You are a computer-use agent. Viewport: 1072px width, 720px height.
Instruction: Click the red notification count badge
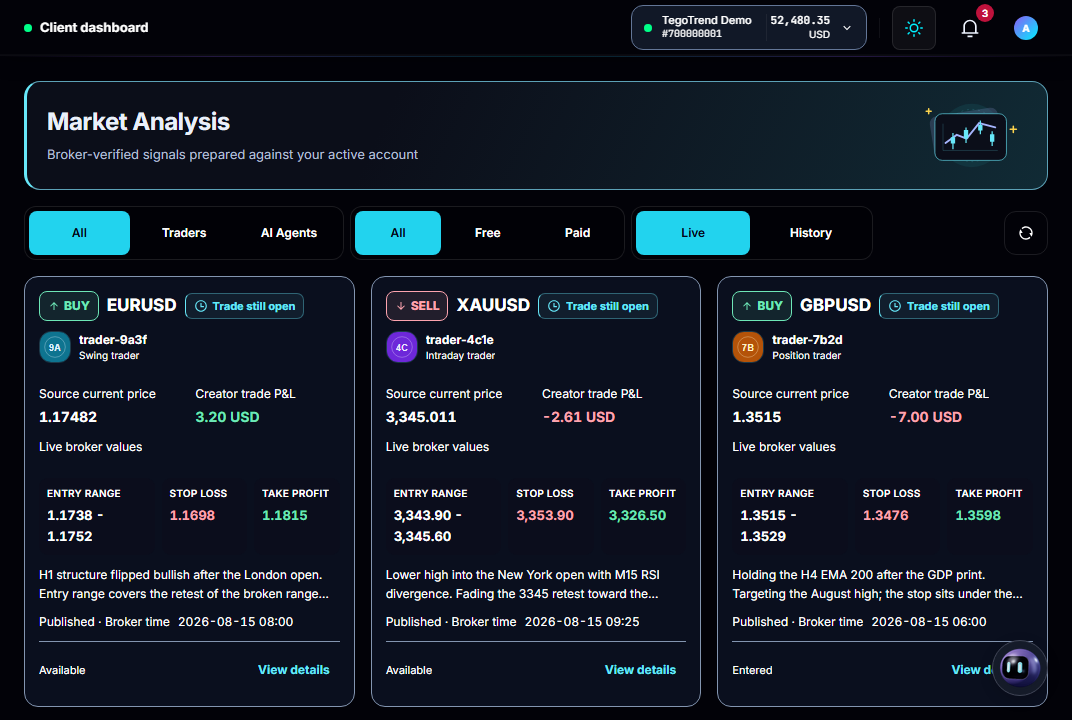pyautogui.click(x=984, y=13)
